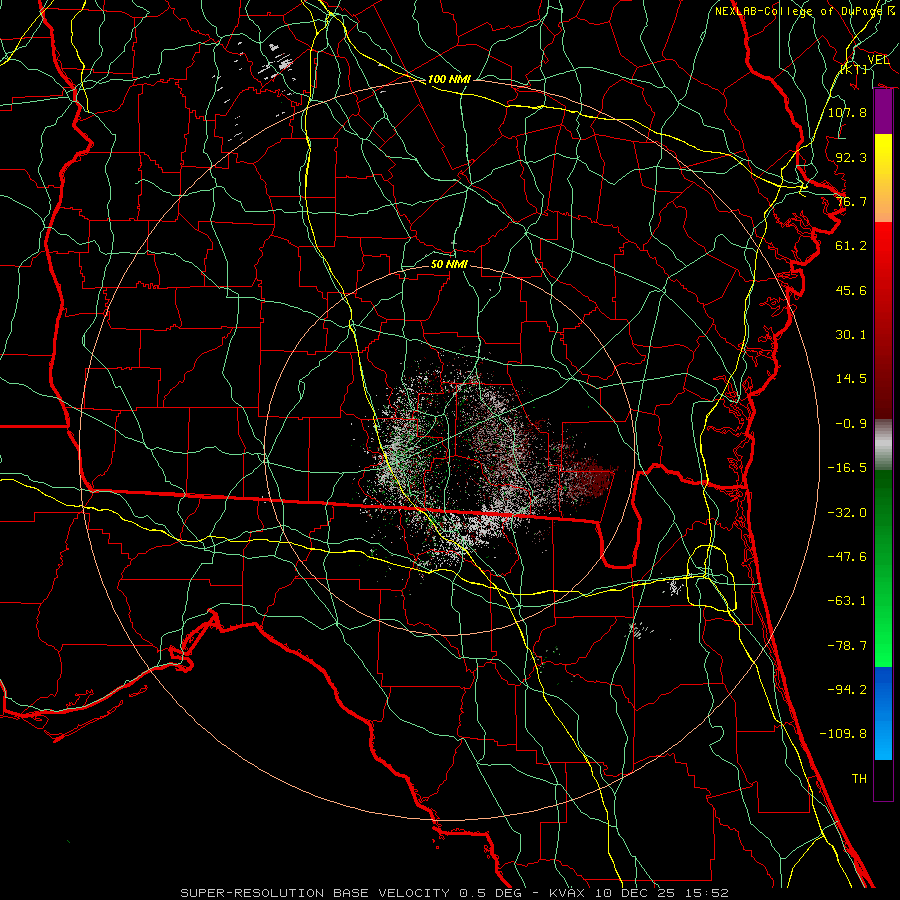900x900 pixels.
Task: Click the 61.2 value on velocity scale
Action: [851, 246]
